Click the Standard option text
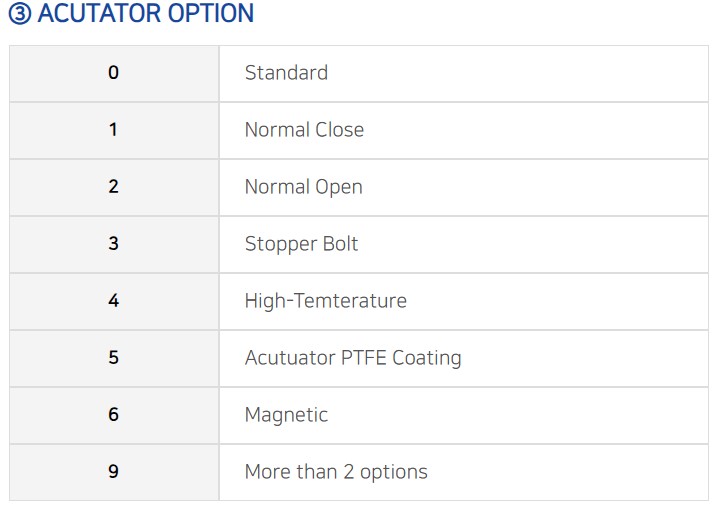718x508 pixels. click(286, 73)
